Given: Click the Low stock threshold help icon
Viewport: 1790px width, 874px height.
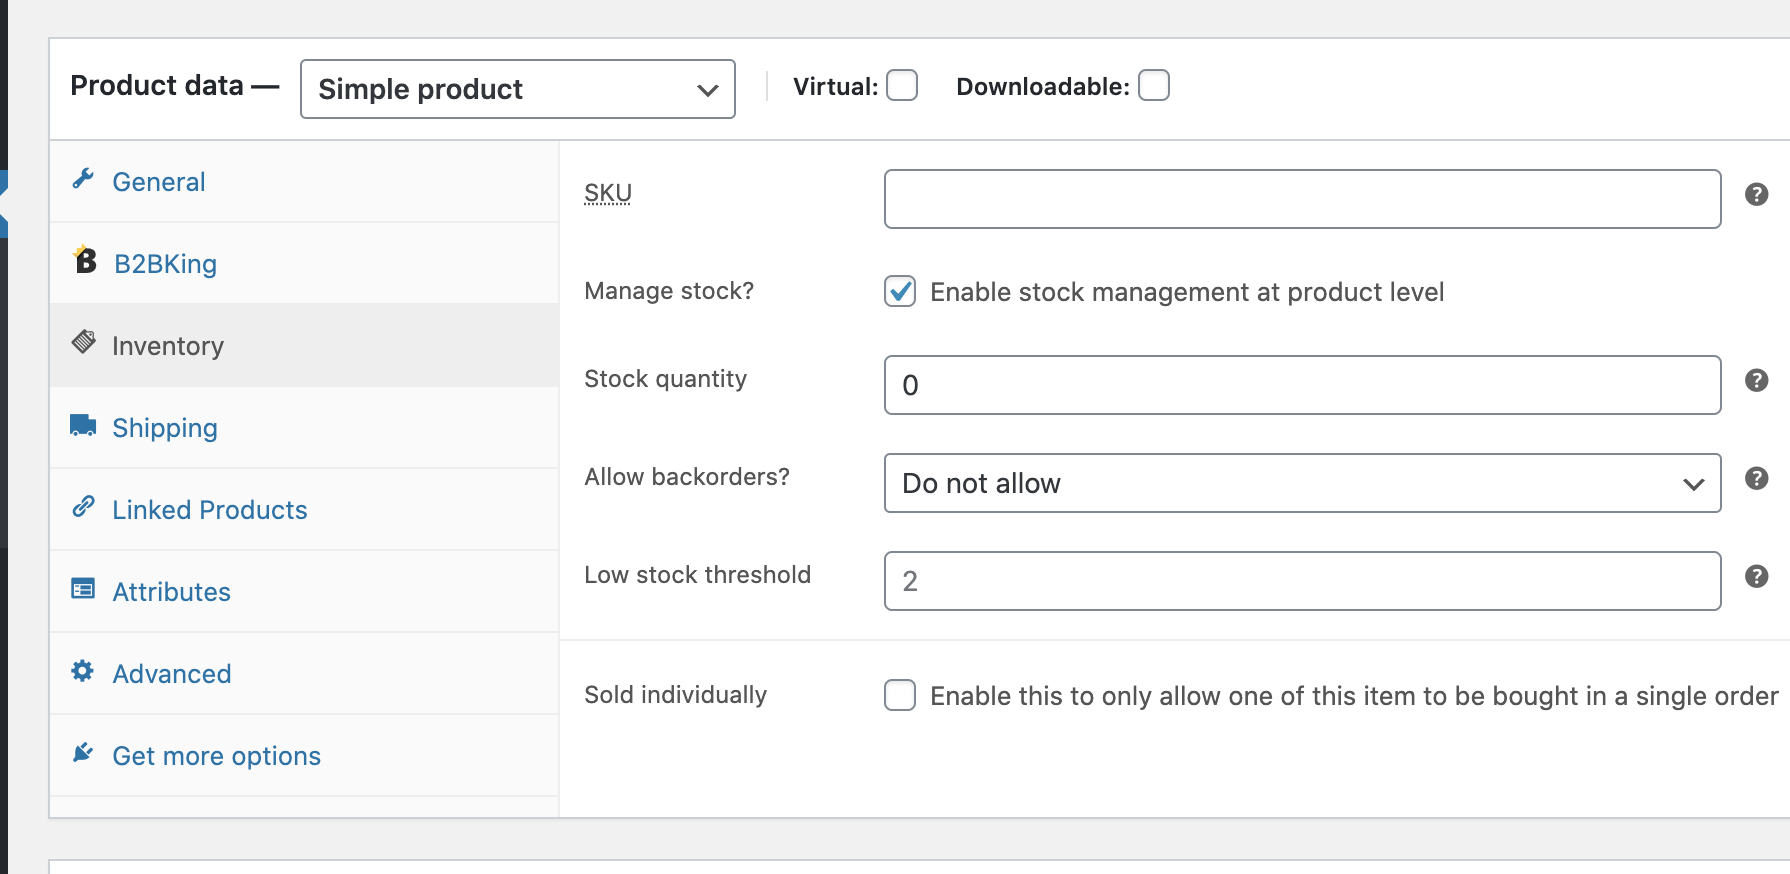Looking at the screenshot, I should coord(1757,576).
